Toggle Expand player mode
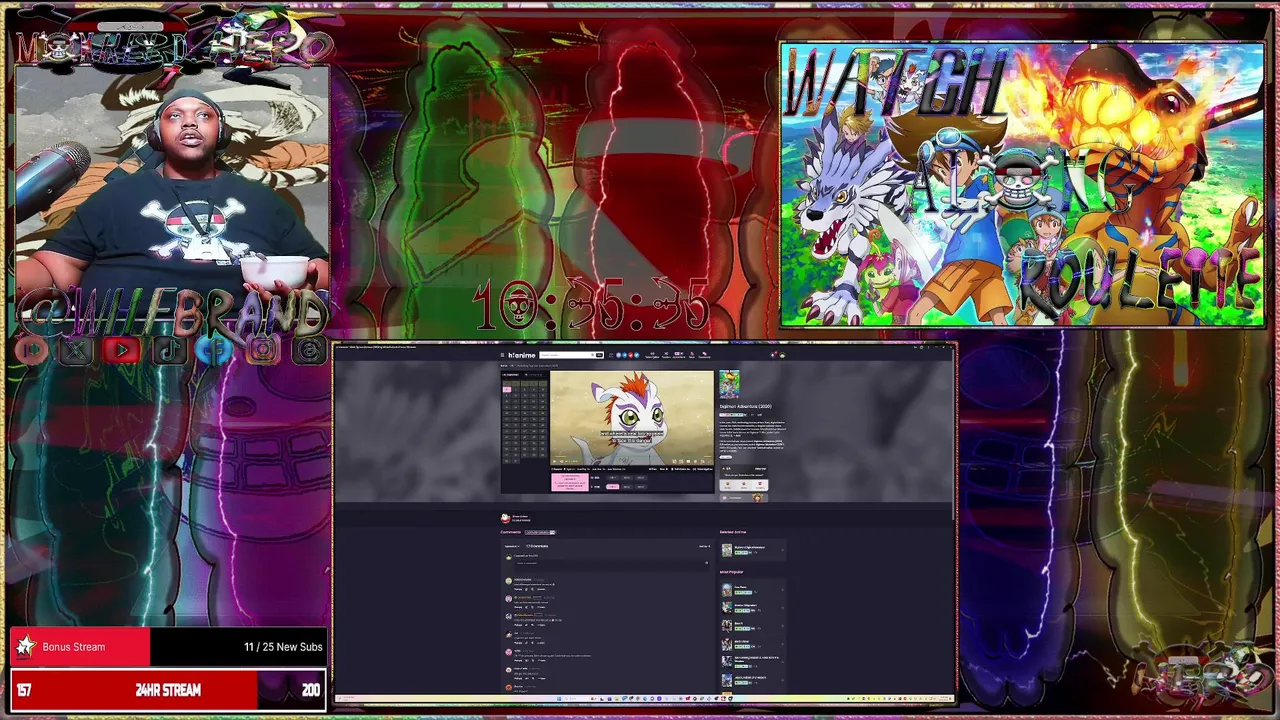Screen dimensions: 1280x720 [x=557, y=469]
